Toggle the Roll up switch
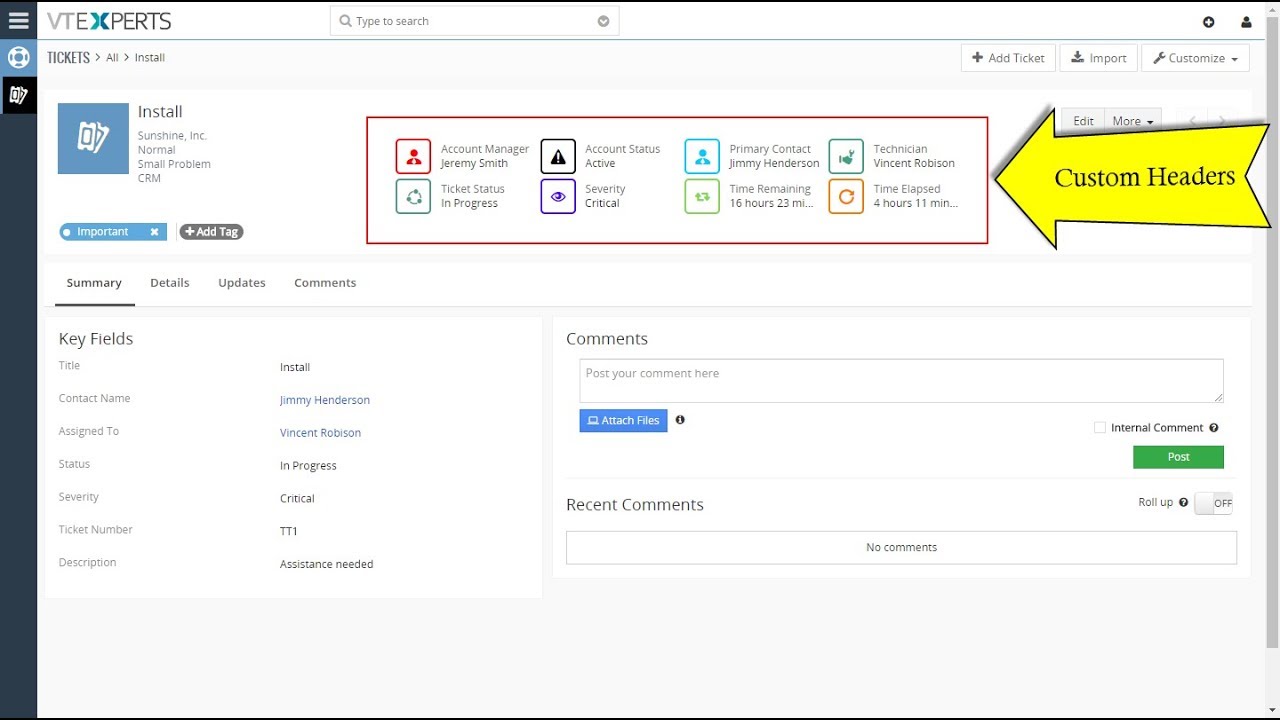The width and height of the screenshot is (1280, 720). click(x=1213, y=503)
